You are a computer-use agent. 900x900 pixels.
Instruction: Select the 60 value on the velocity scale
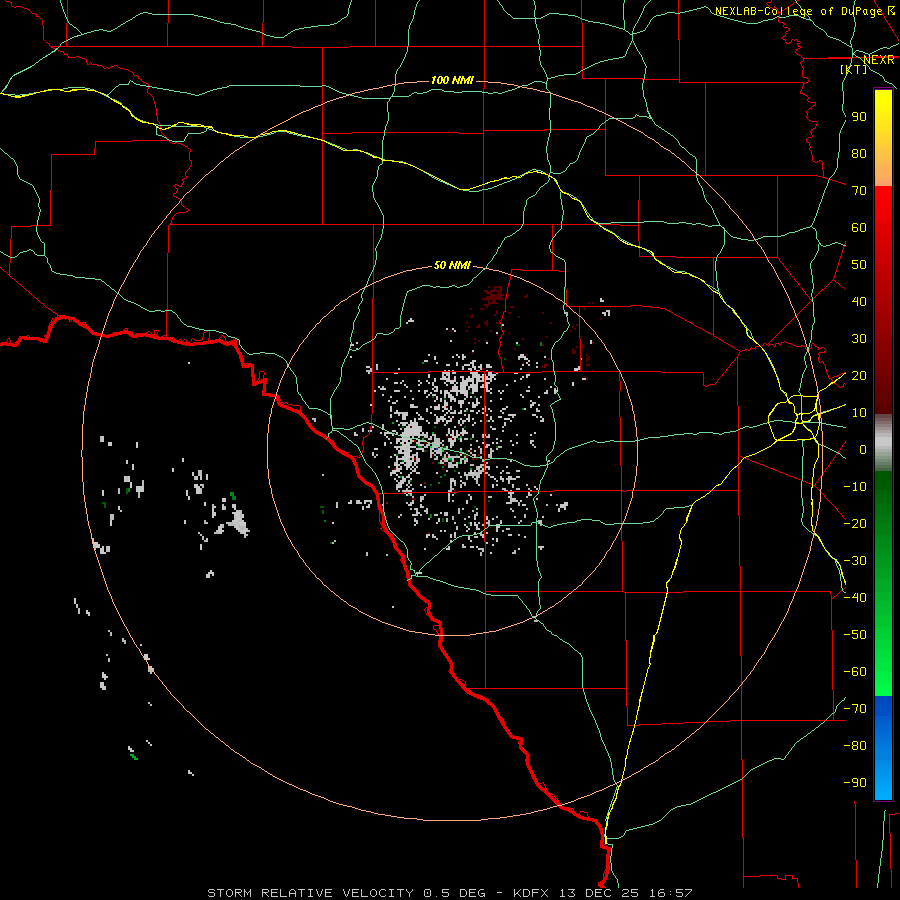859,228
